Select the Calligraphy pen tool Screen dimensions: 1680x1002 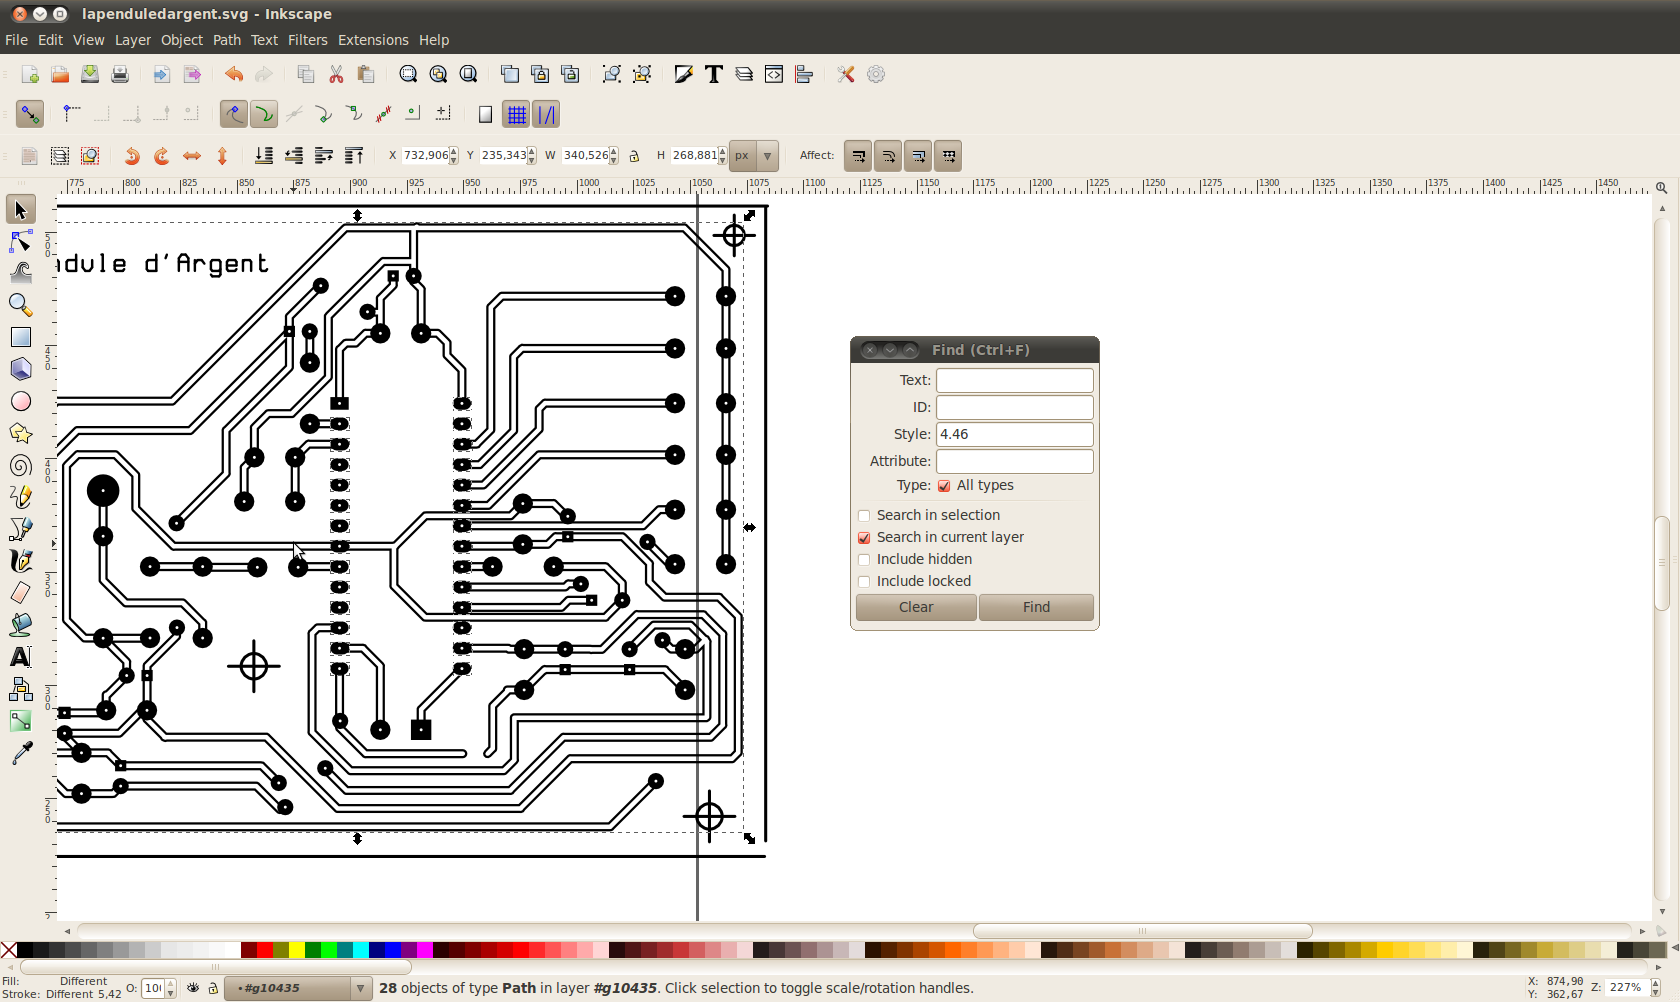(x=20, y=561)
